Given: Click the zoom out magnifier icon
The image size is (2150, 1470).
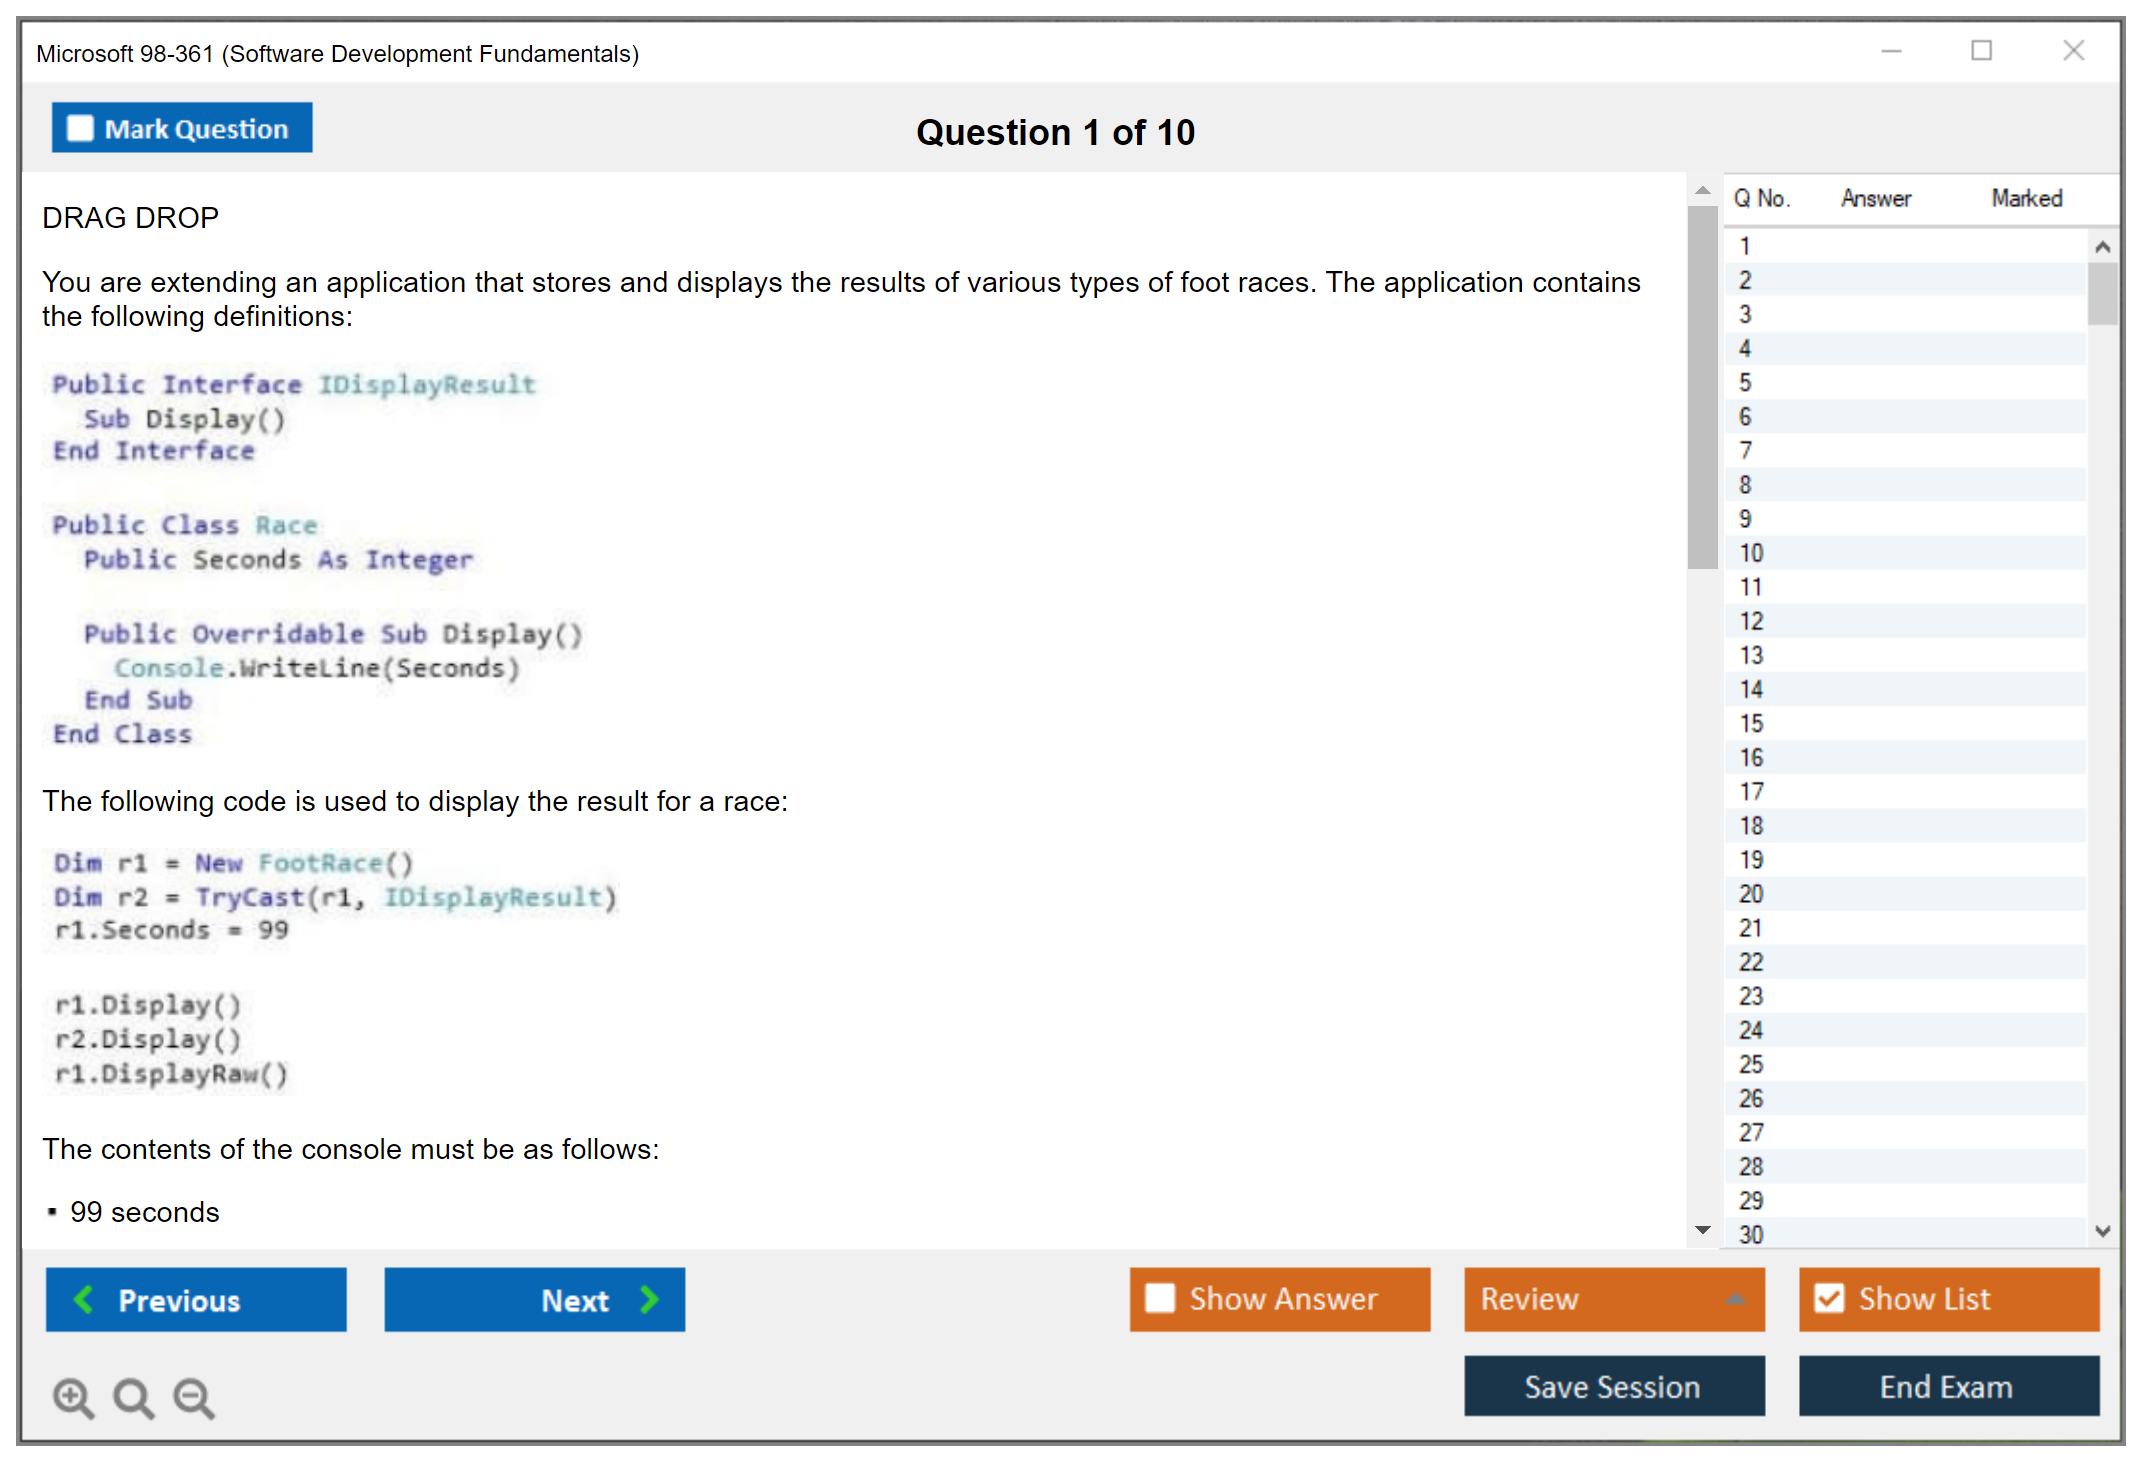Looking at the screenshot, I should tap(194, 1397).
